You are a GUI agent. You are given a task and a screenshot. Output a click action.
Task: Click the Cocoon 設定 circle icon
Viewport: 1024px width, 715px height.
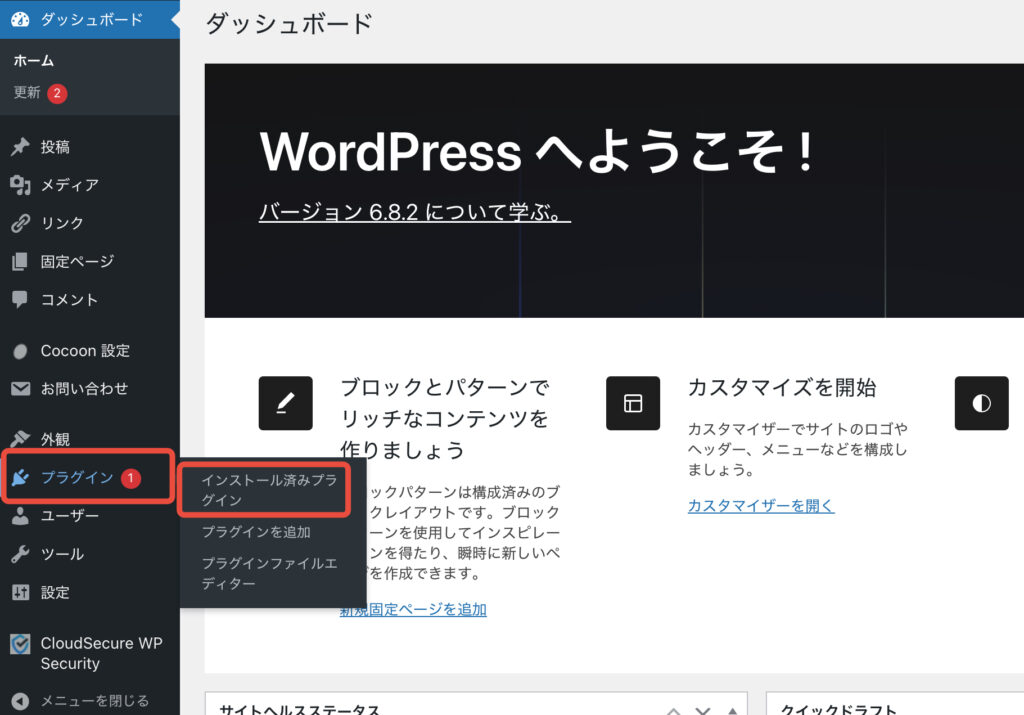coord(20,351)
